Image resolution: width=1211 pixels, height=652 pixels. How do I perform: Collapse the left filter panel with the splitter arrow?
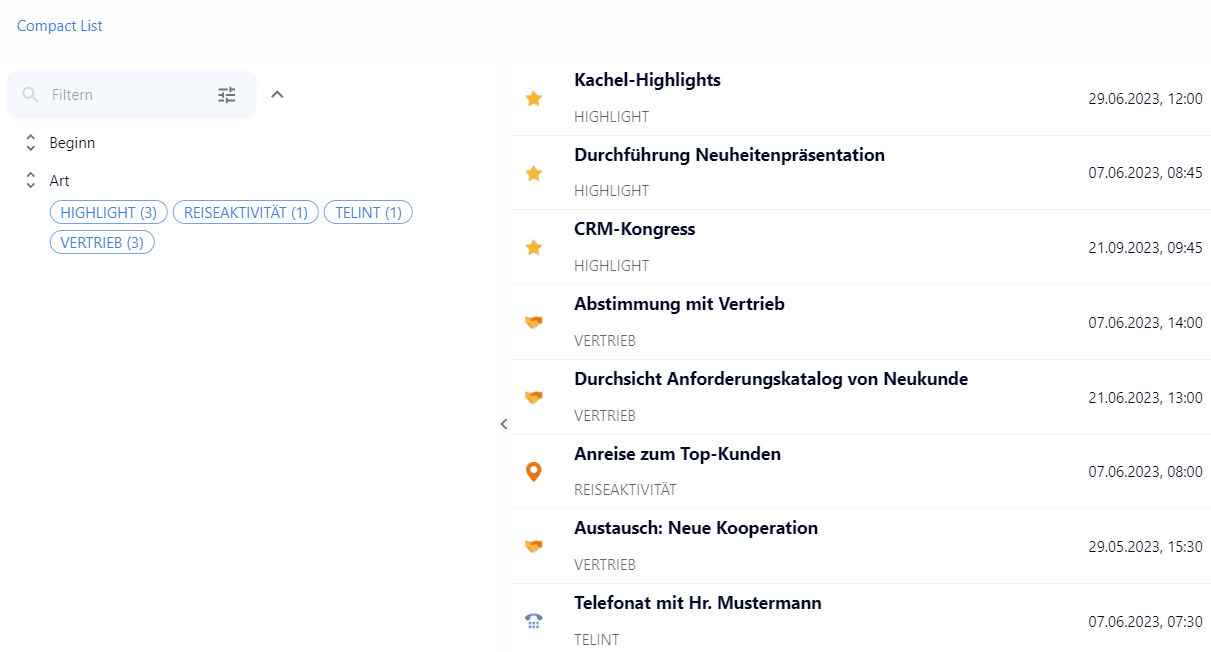pyautogui.click(x=504, y=424)
